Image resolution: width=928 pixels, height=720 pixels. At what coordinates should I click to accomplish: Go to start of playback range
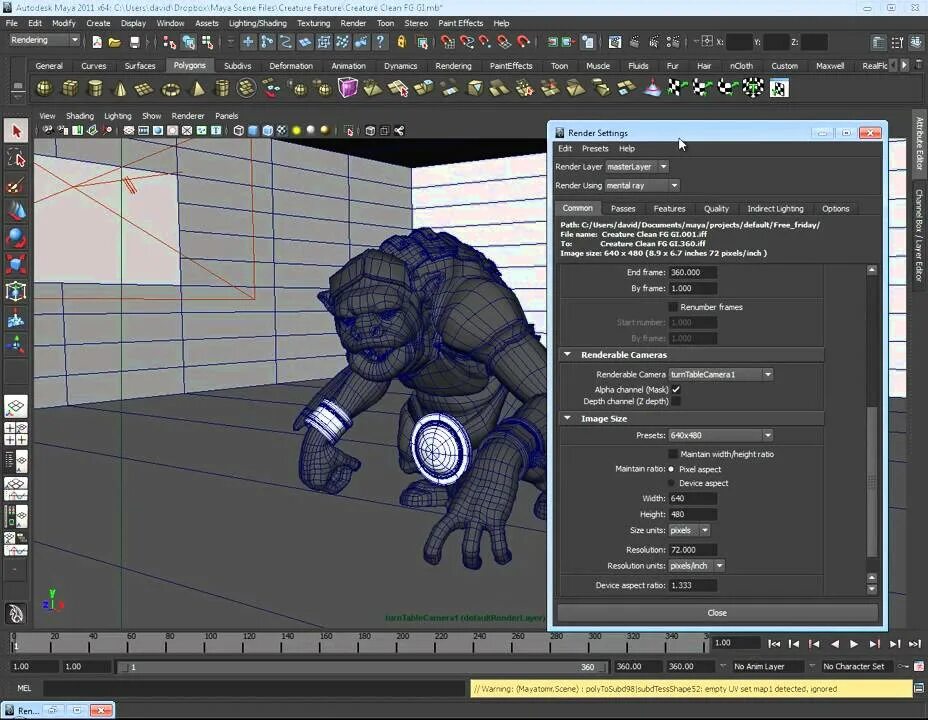[x=774, y=644]
